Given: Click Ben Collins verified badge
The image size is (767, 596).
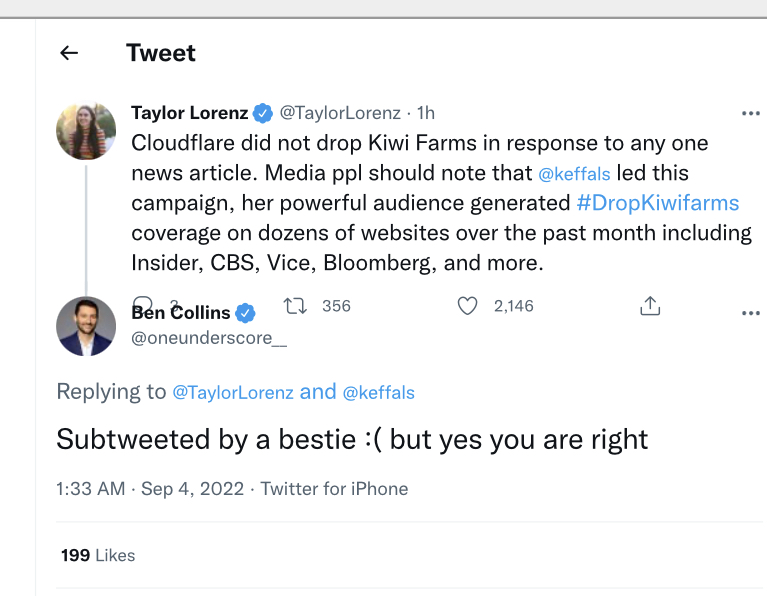Looking at the screenshot, I should point(245,313).
